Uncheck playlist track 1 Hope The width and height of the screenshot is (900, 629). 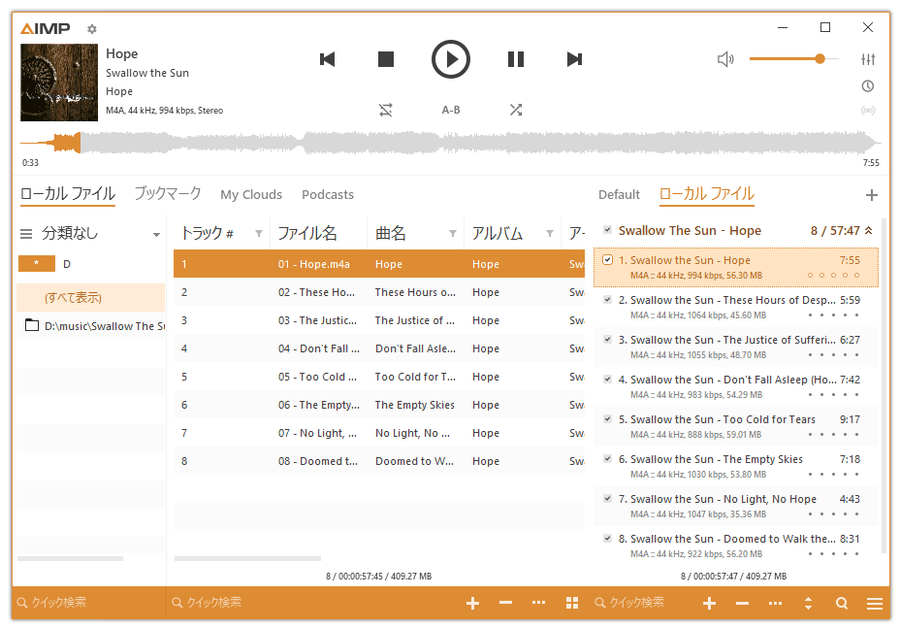607,260
